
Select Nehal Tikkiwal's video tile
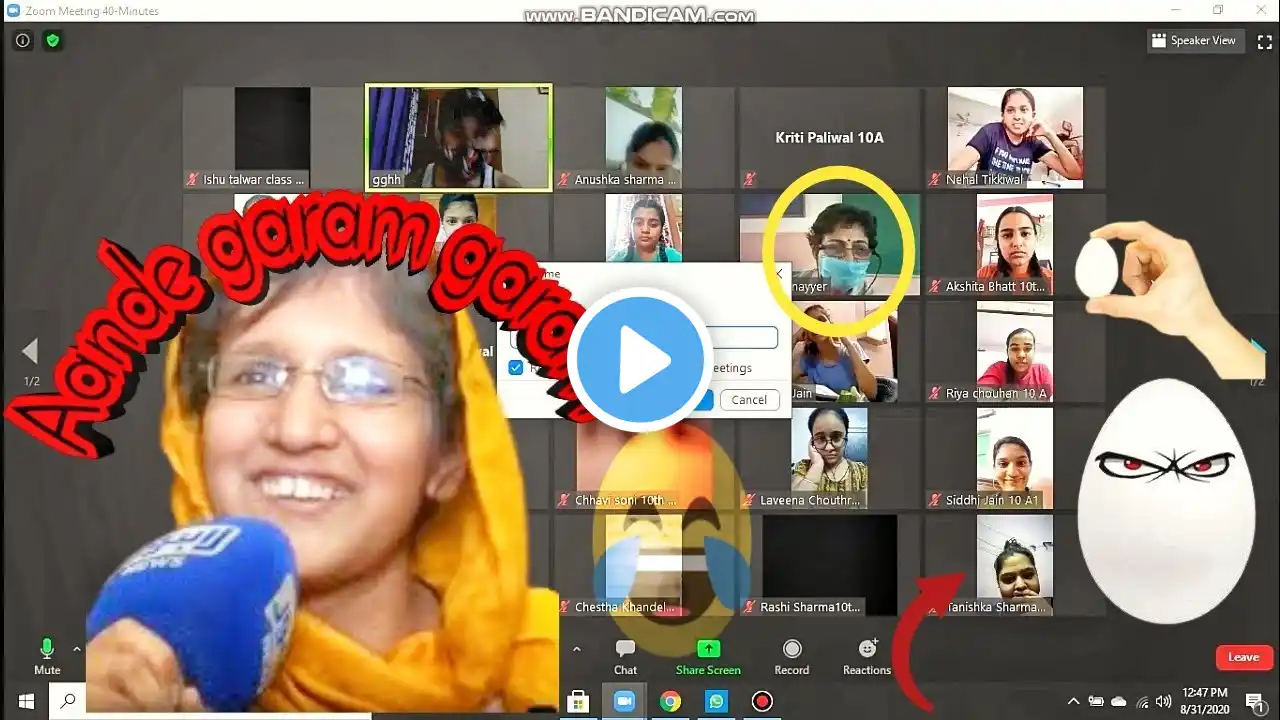[1015, 137]
